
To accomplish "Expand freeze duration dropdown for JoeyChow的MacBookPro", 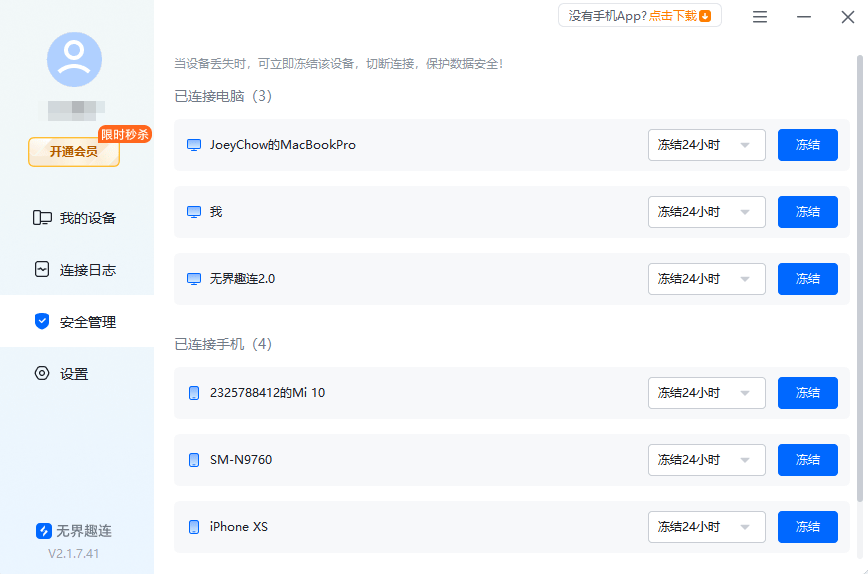I will coord(706,145).
